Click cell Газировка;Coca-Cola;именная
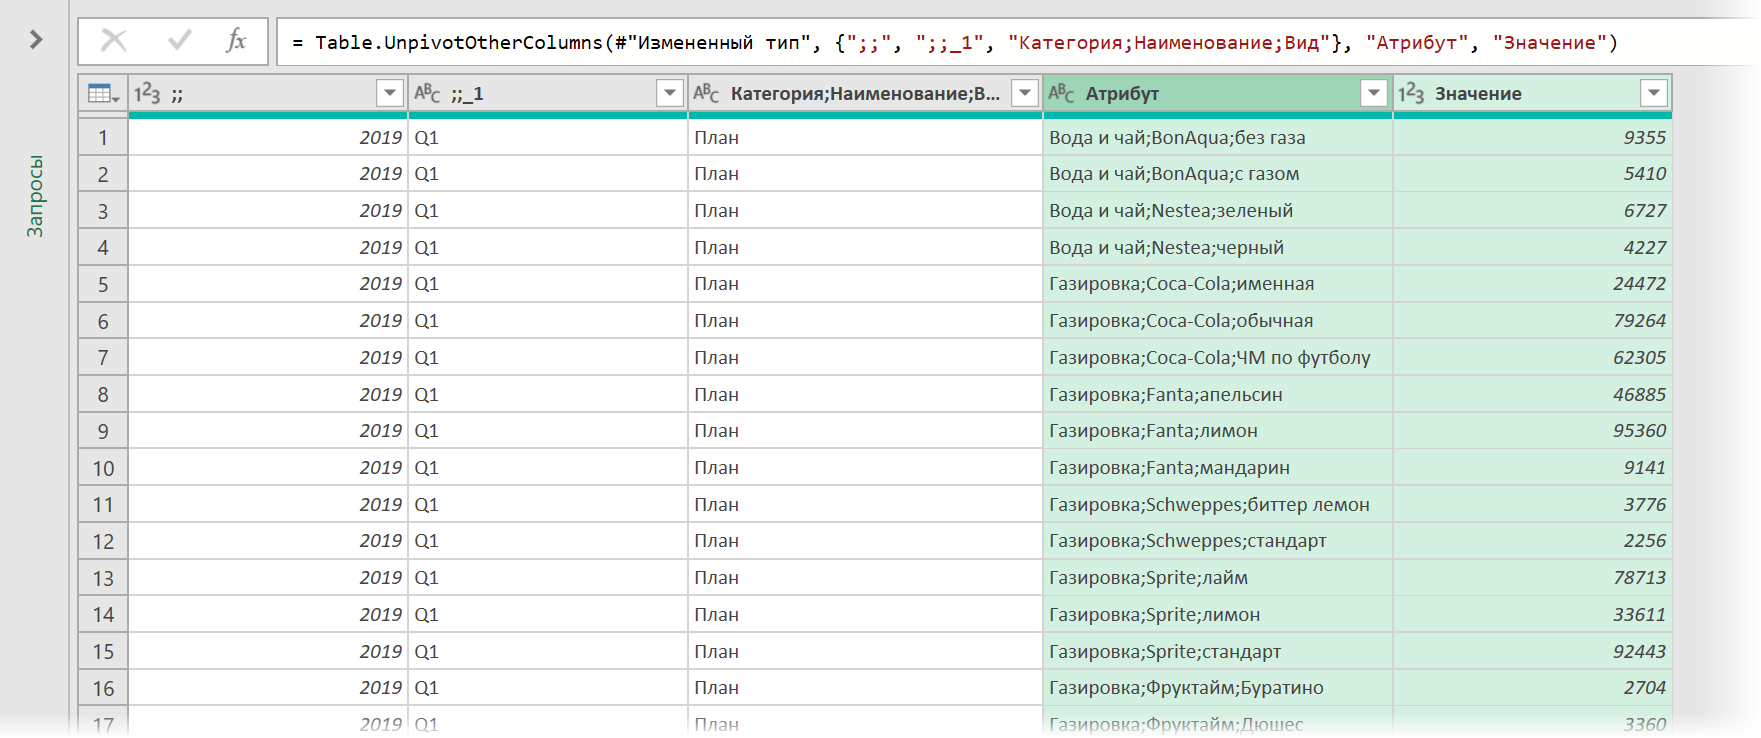1761x738 pixels. pos(1217,284)
